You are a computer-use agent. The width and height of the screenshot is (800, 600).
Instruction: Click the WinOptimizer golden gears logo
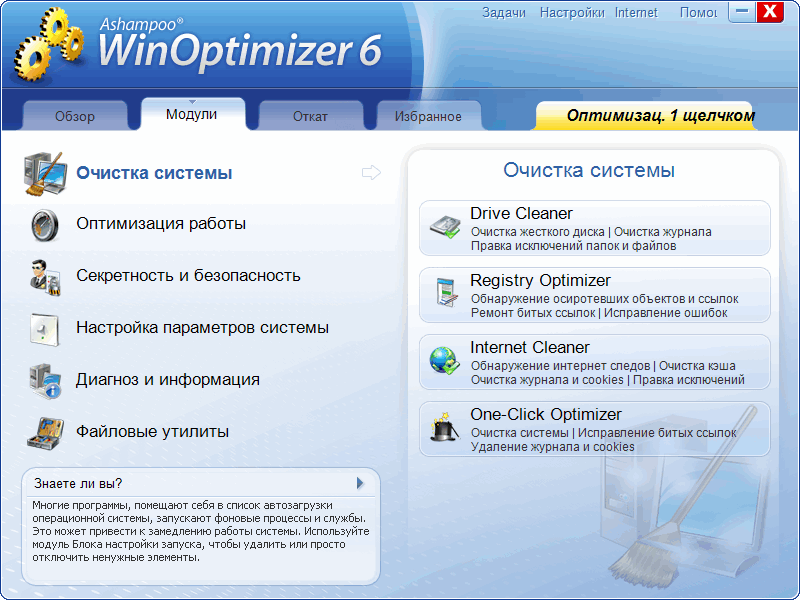click(x=48, y=45)
